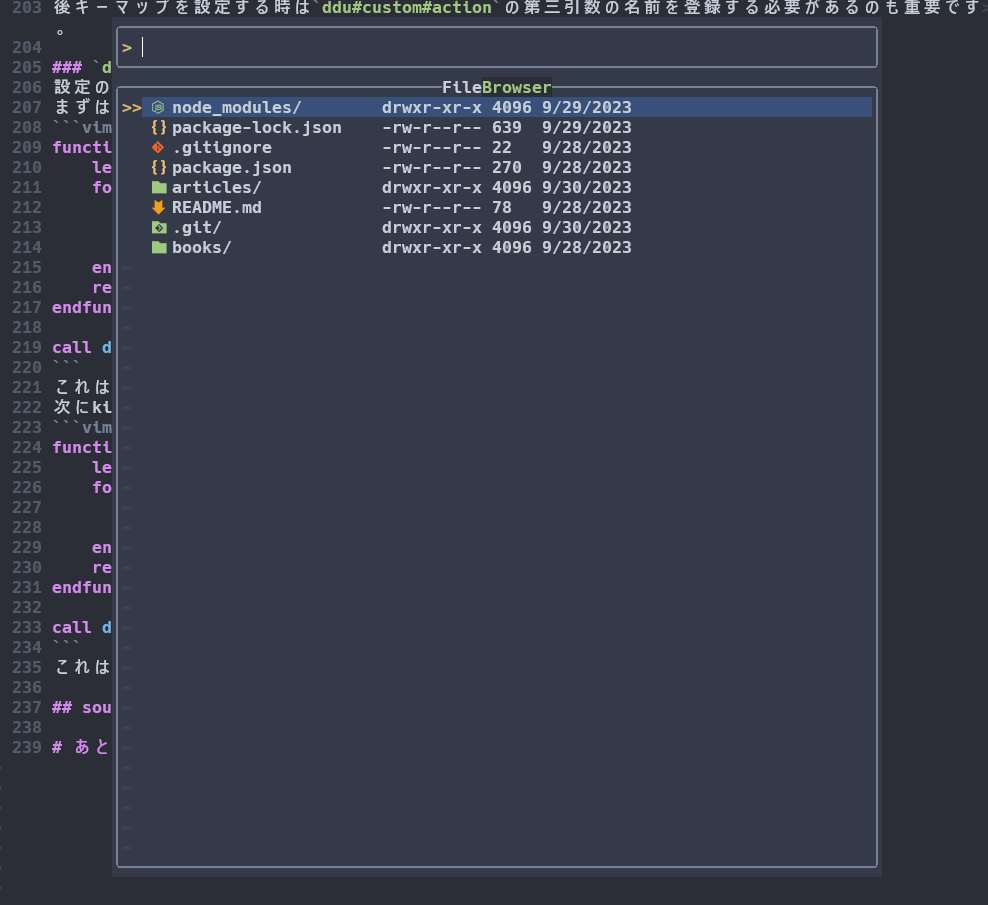This screenshot has height=905, width=988.
Task: Click permissions -rw-r--r-- of .gitignore
Action: [x=432, y=147]
